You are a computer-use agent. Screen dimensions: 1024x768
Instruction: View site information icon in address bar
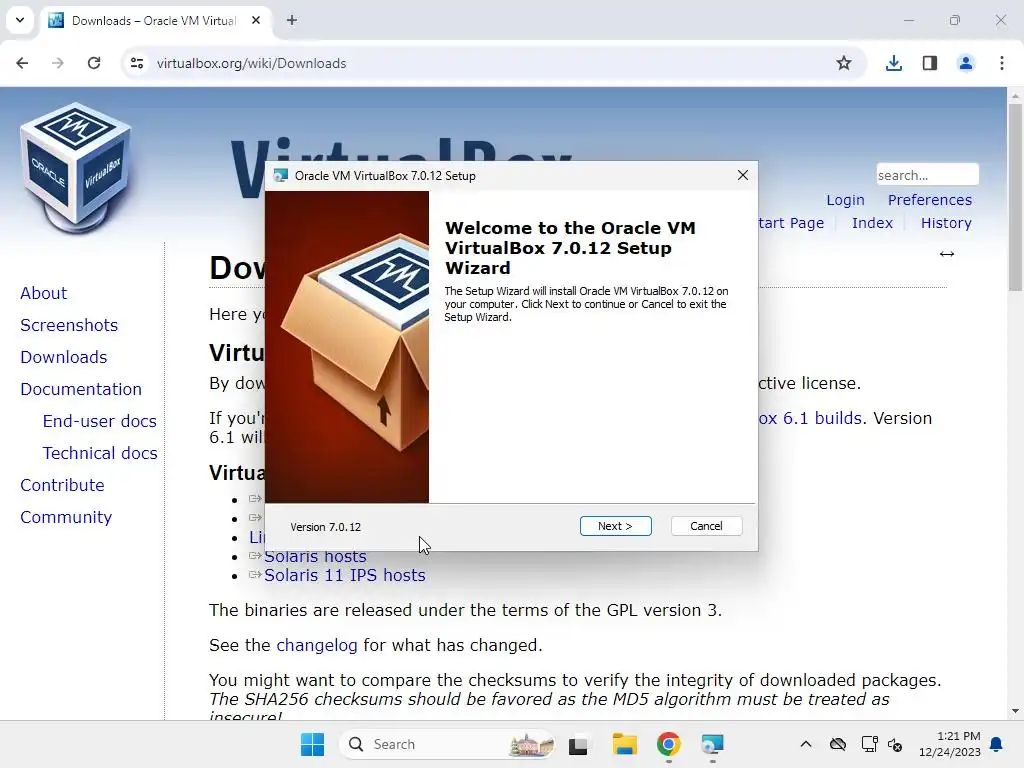click(x=137, y=63)
